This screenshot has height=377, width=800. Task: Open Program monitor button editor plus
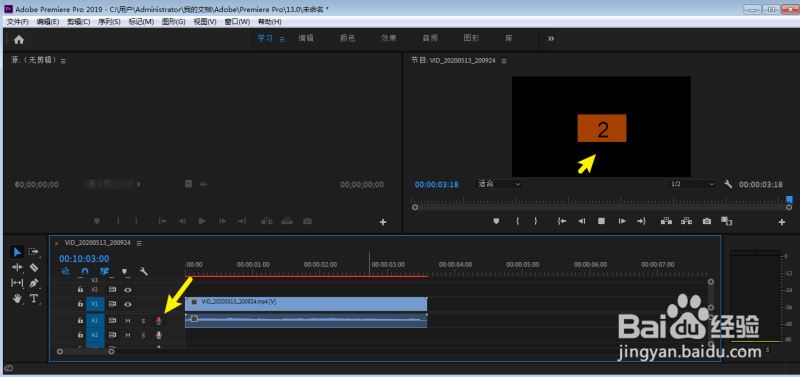pos(781,222)
